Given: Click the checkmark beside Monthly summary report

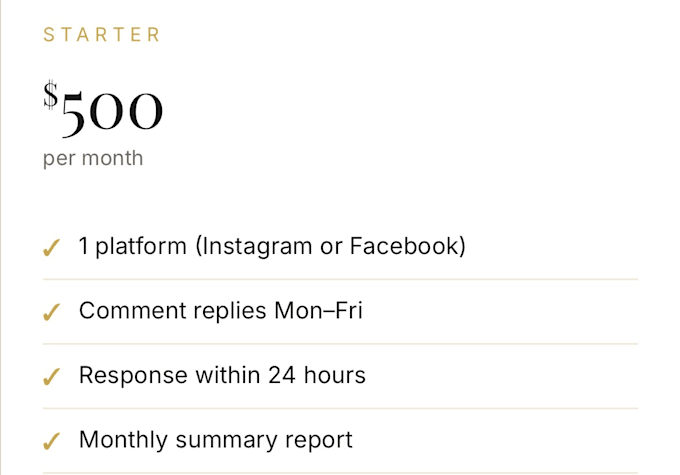Looking at the screenshot, I should (x=51, y=441).
